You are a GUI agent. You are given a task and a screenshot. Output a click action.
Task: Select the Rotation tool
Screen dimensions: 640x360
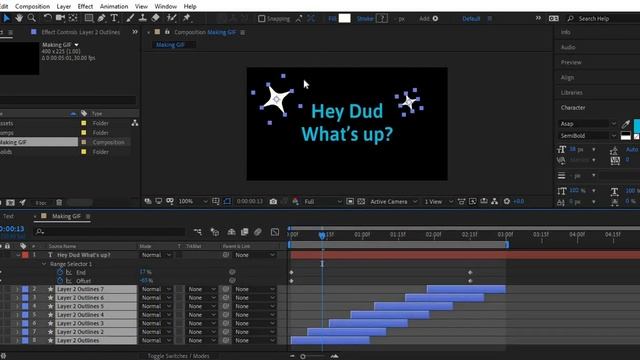[x=48, y=18]
